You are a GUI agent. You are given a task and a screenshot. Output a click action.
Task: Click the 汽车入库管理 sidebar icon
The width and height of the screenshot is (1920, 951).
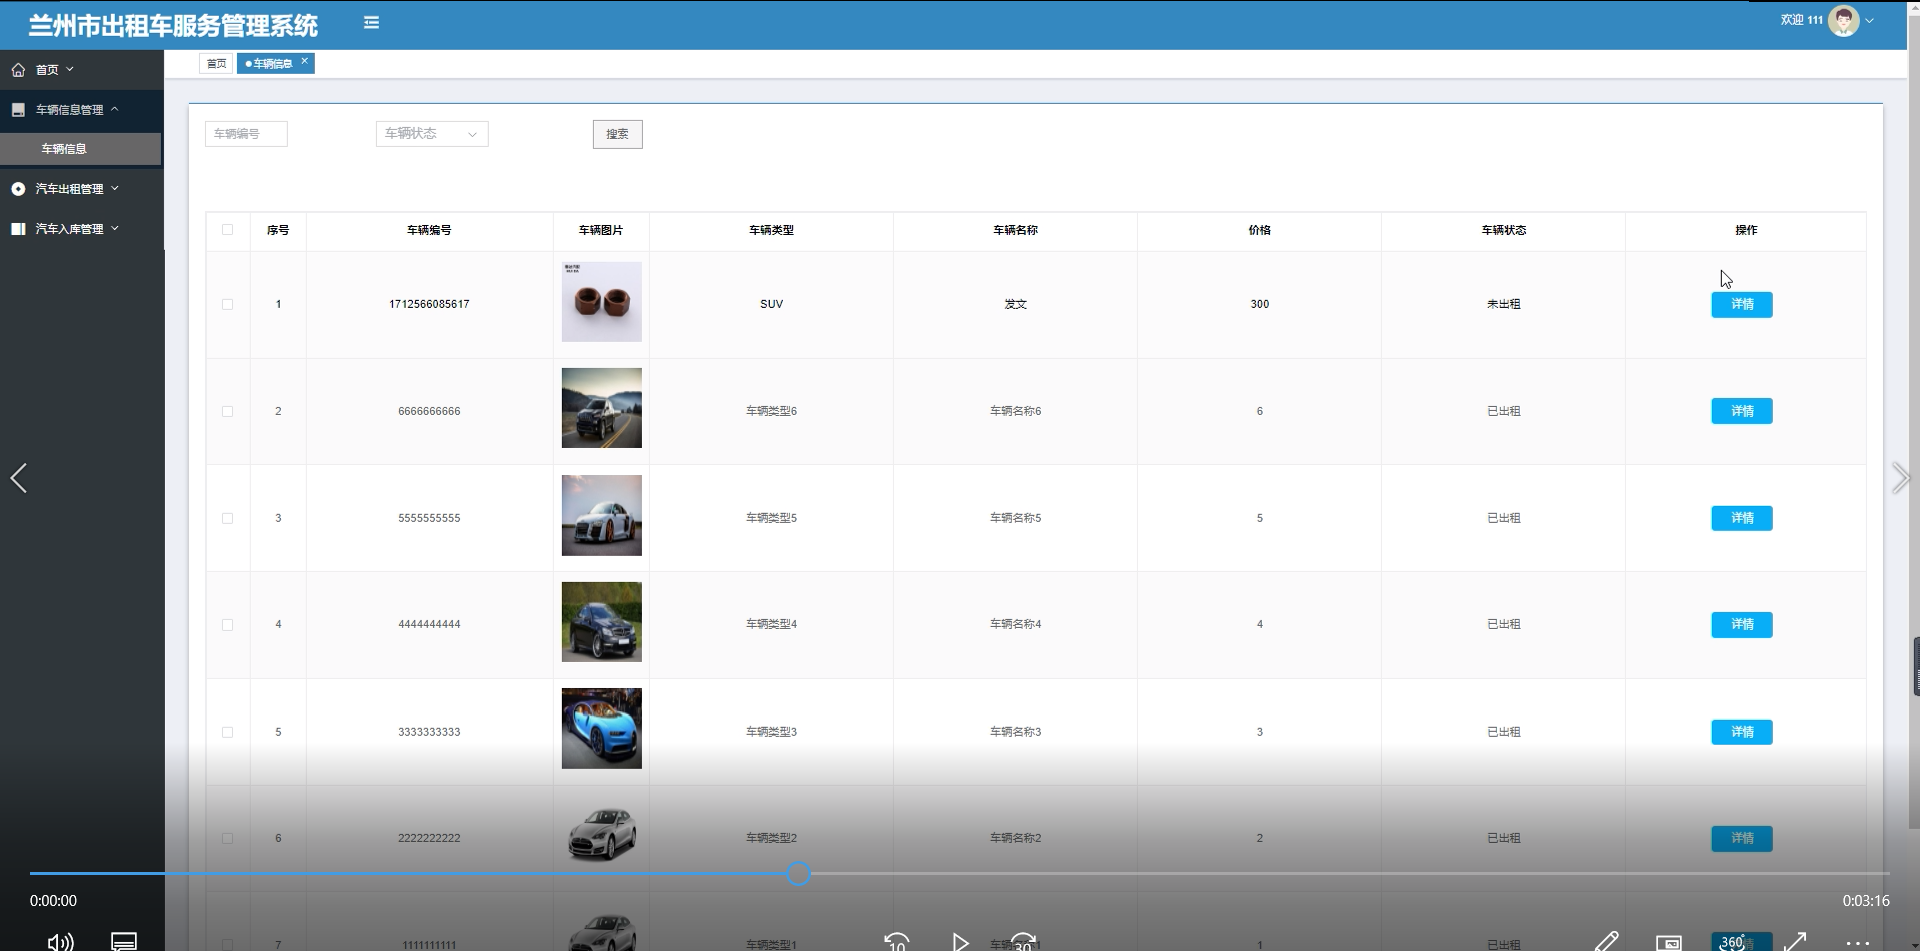(x=18, y=229)
